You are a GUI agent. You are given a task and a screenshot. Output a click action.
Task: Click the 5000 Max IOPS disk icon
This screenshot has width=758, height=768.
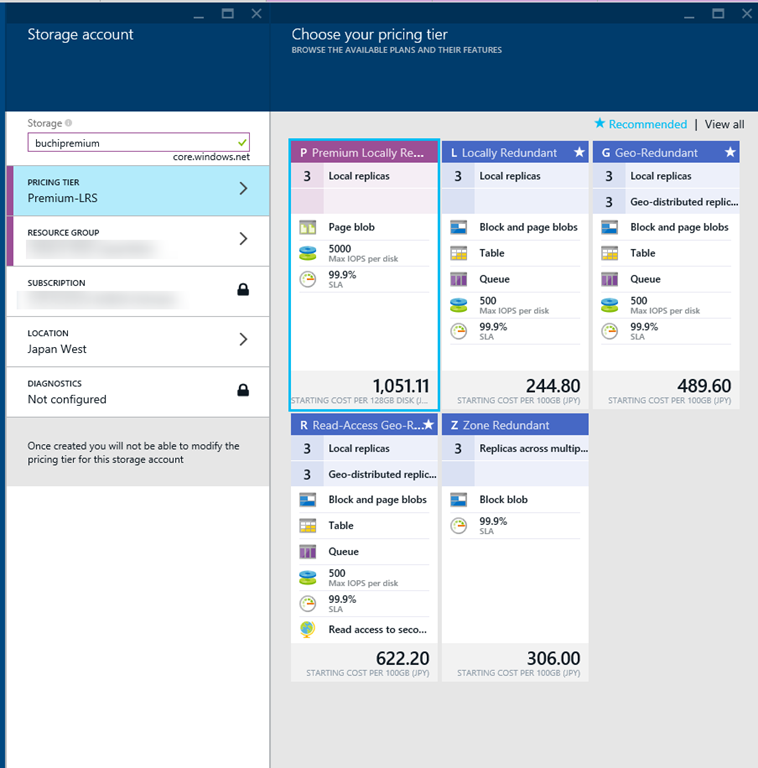[x=308, y=253]
